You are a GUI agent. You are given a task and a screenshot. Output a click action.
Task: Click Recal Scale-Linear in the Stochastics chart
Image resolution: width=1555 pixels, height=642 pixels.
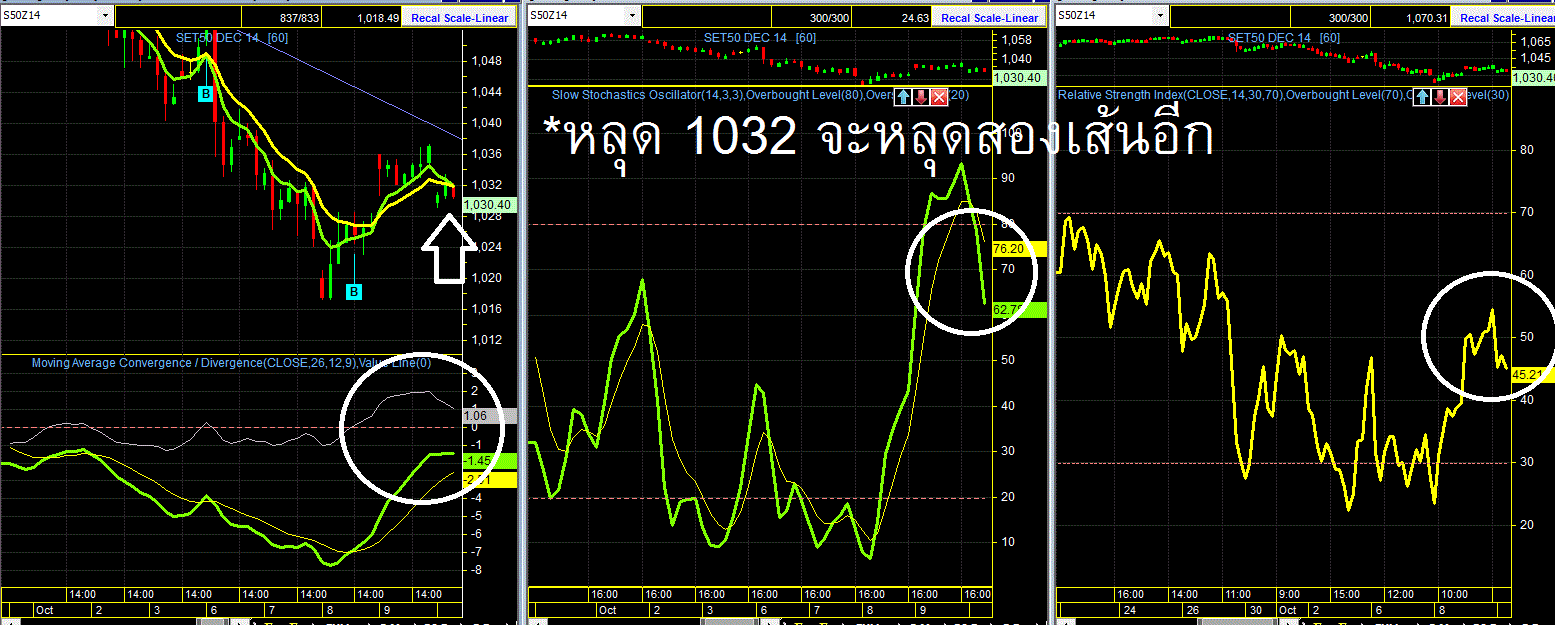990,18
